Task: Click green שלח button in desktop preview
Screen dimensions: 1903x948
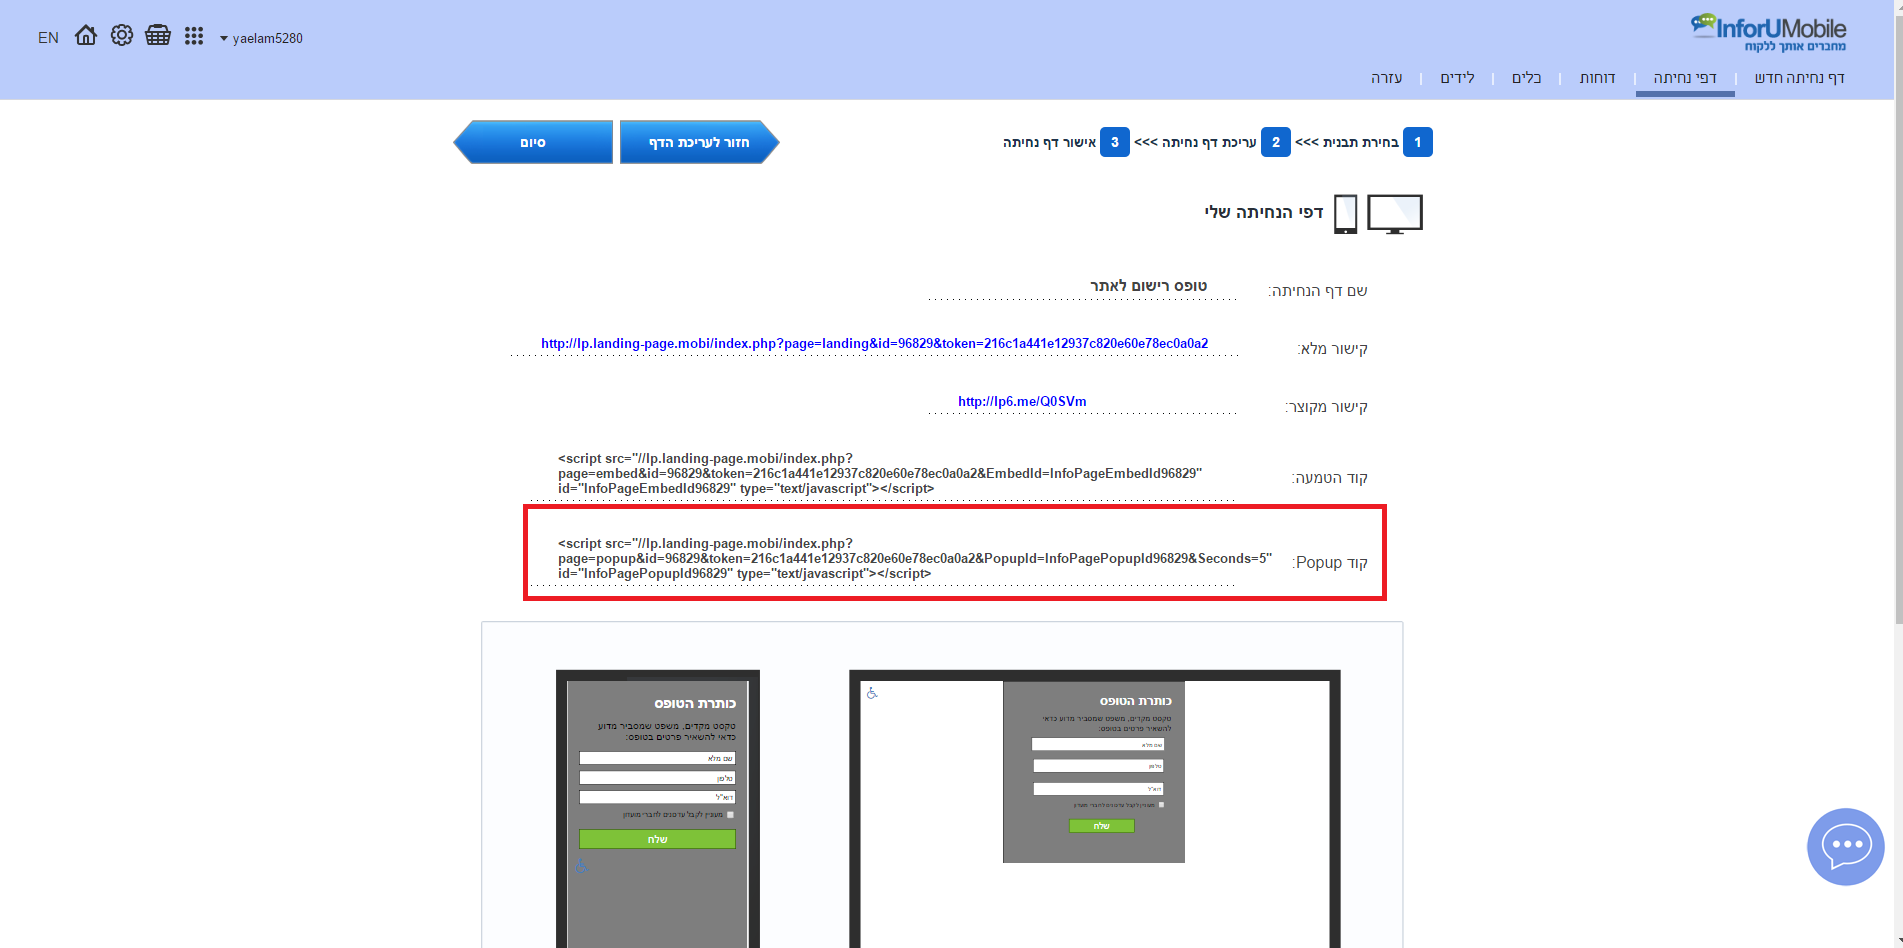Action: (1102, 826)
